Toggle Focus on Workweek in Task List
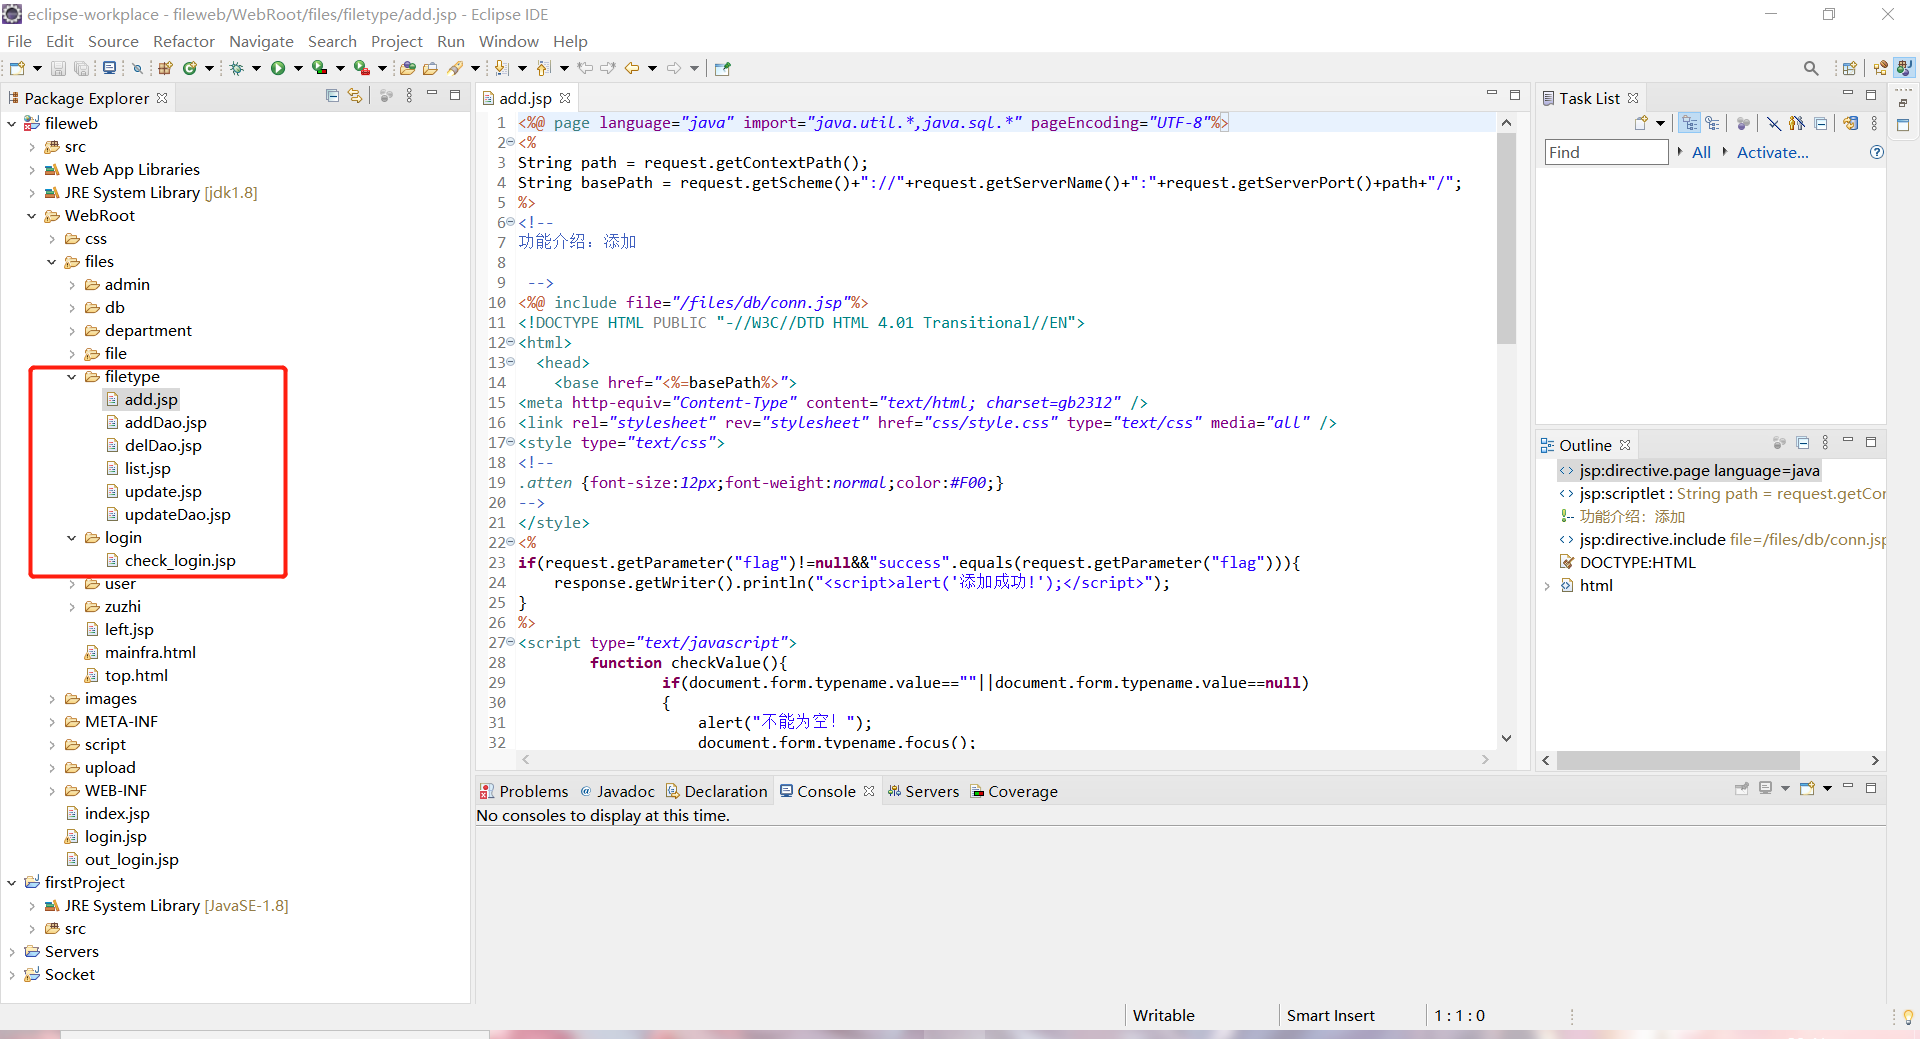The width and height of the screenshot is (1920, 1039). click(x=1743, y=123)
